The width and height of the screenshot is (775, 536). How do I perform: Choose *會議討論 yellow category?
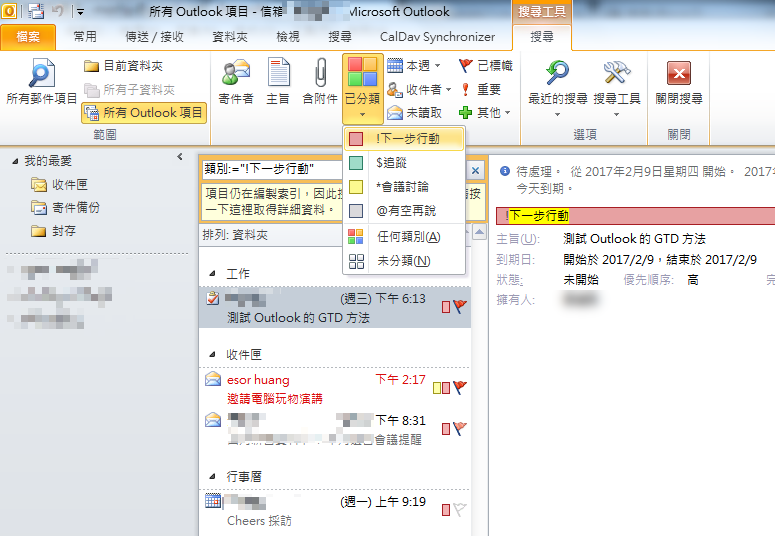(404, 187)
